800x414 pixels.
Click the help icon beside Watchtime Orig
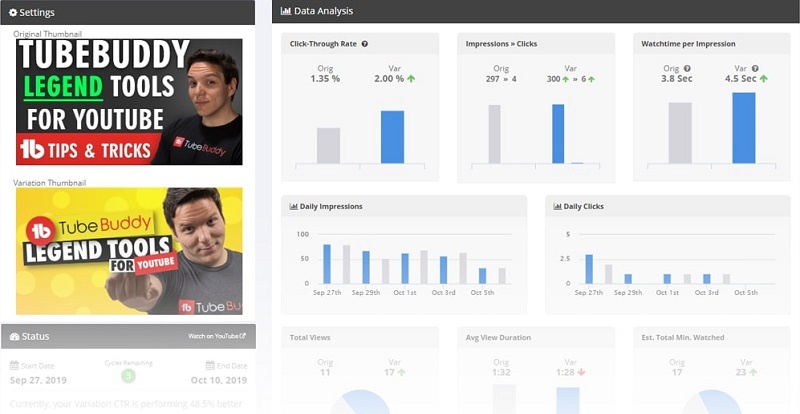(x=687, y=68)
